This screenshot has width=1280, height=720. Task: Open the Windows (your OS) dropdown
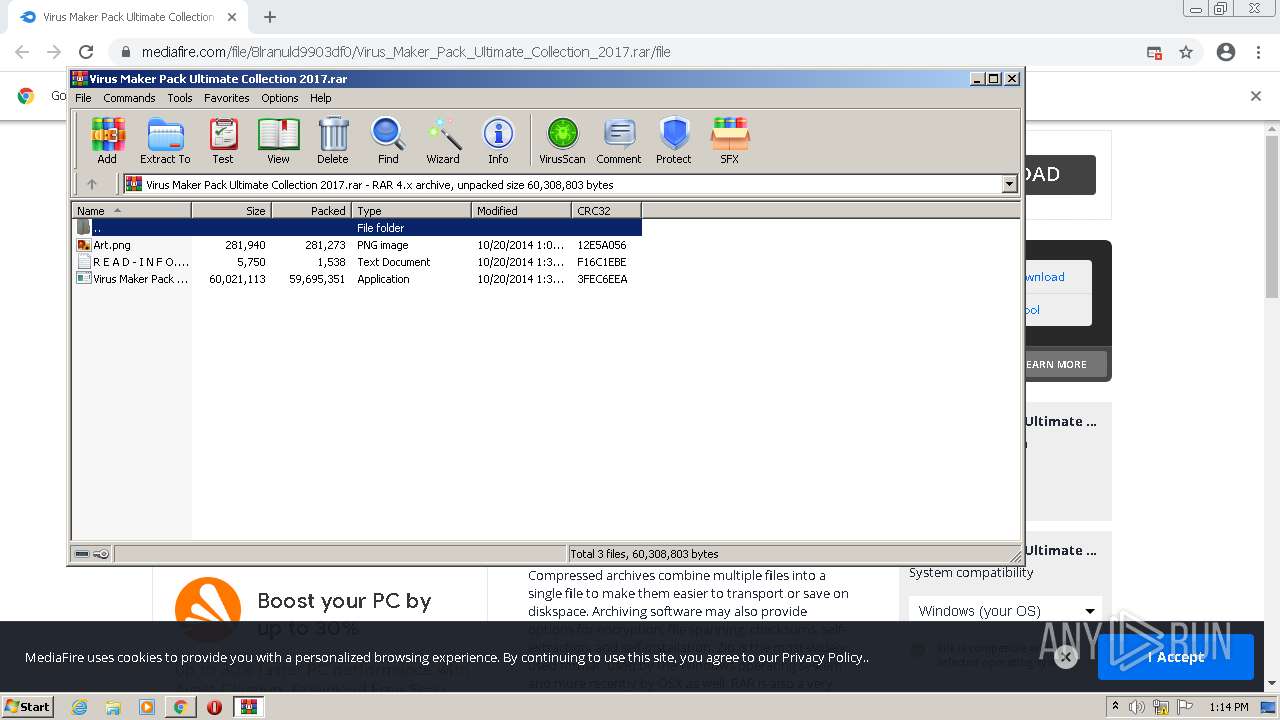tap(1005, 611)
